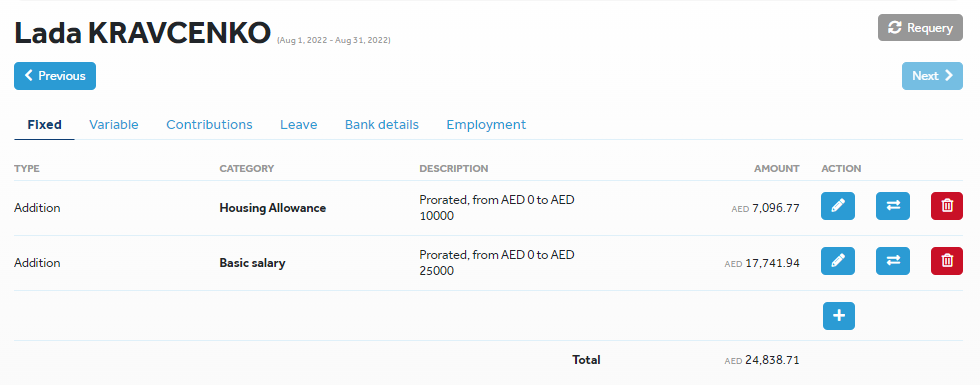Edit the Basic salary entry
The height and width of the screenshot is (385, 980).
[x=838, y=261]
